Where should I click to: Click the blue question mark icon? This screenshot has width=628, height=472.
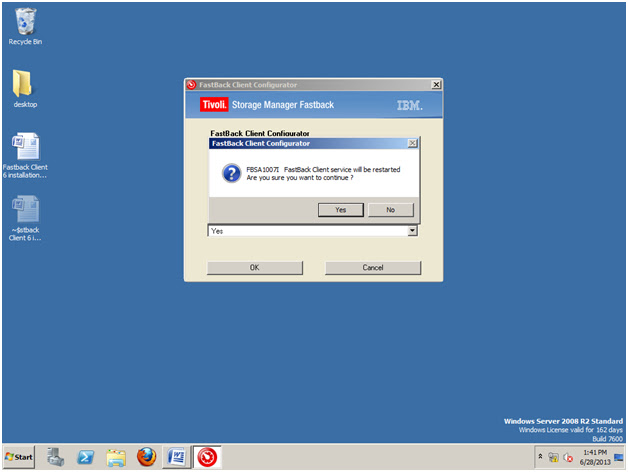click(231, 173)
